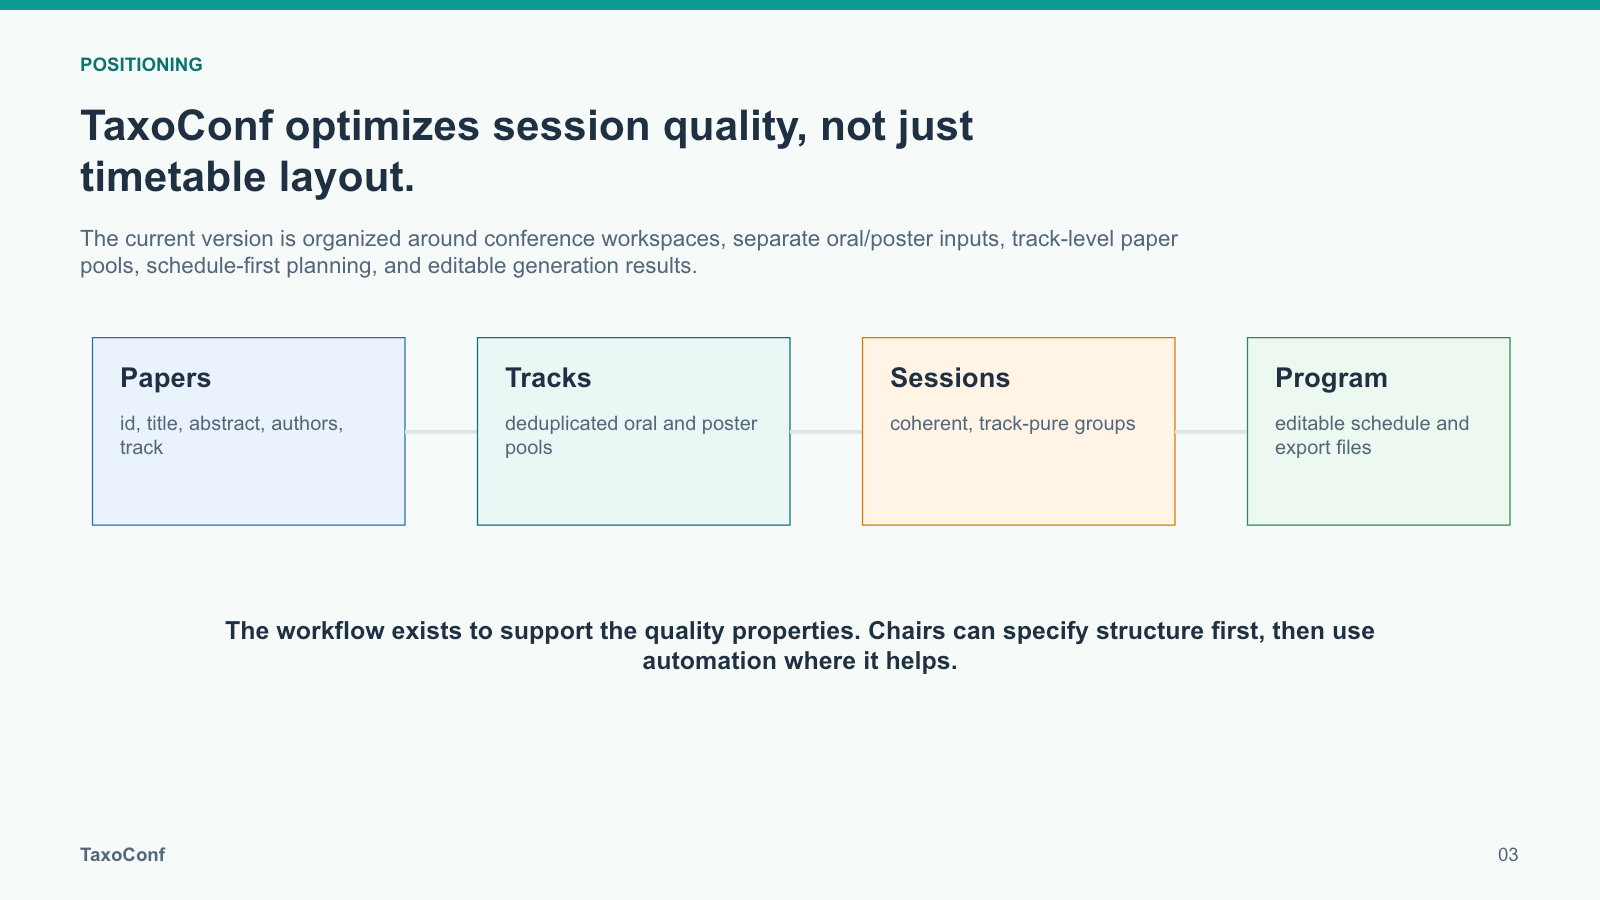Select the bold workflow summary statement
Image resolution: width=1600 pixels, height=900 pixels.
[800, 645]
